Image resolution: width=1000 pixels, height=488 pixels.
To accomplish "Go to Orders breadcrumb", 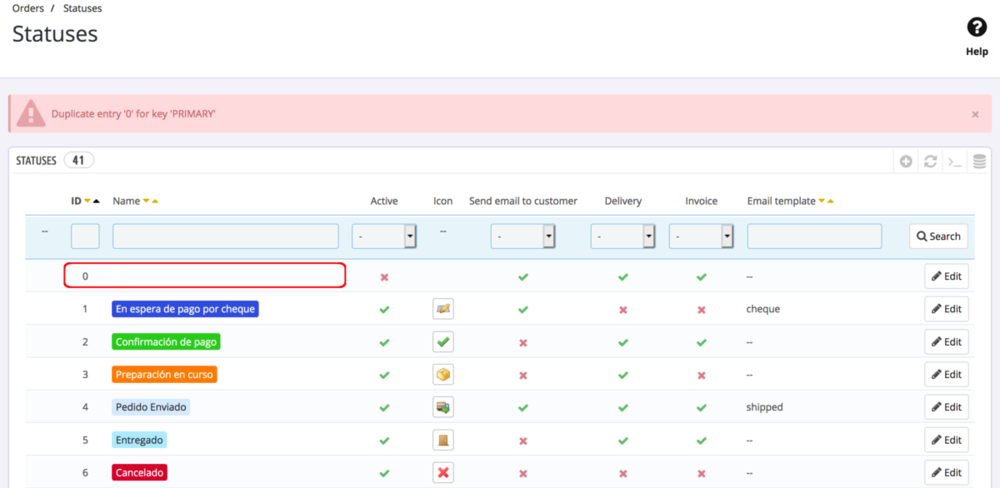I will [28, 8].
